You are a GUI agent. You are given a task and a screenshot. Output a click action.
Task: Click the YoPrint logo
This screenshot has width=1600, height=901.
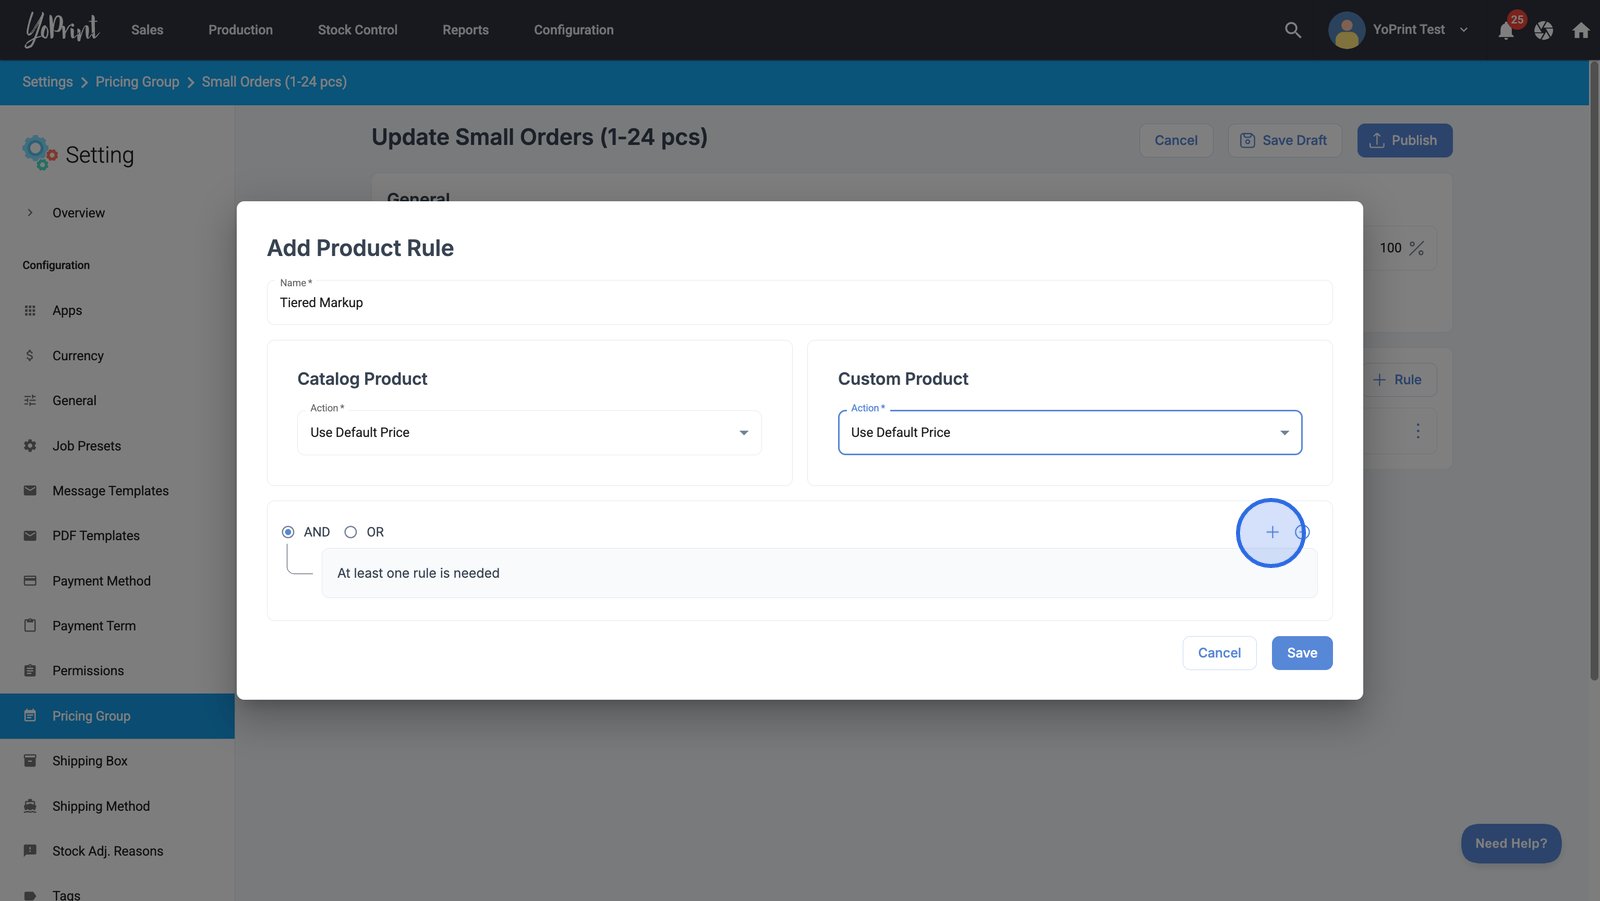[62, 30]
